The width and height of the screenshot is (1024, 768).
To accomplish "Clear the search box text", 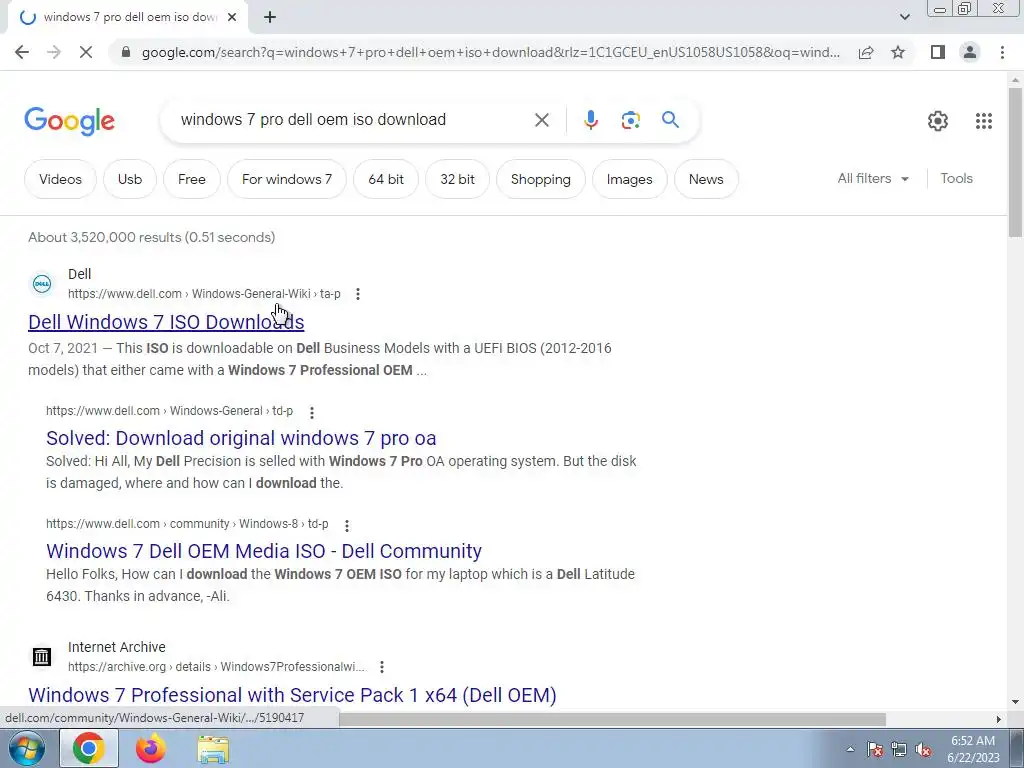I will point(541,120).
